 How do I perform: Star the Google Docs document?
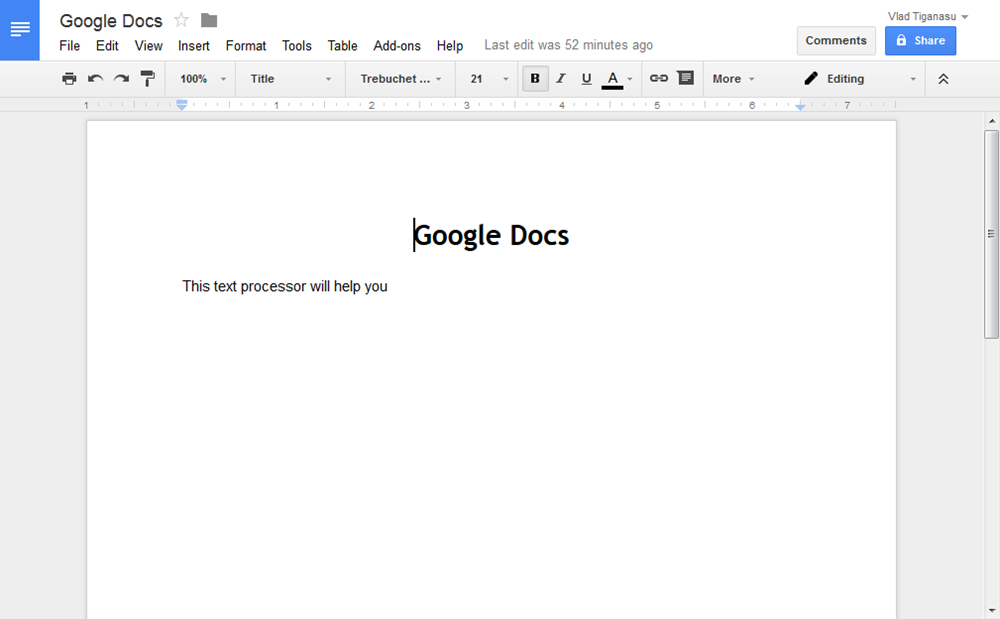181,20
